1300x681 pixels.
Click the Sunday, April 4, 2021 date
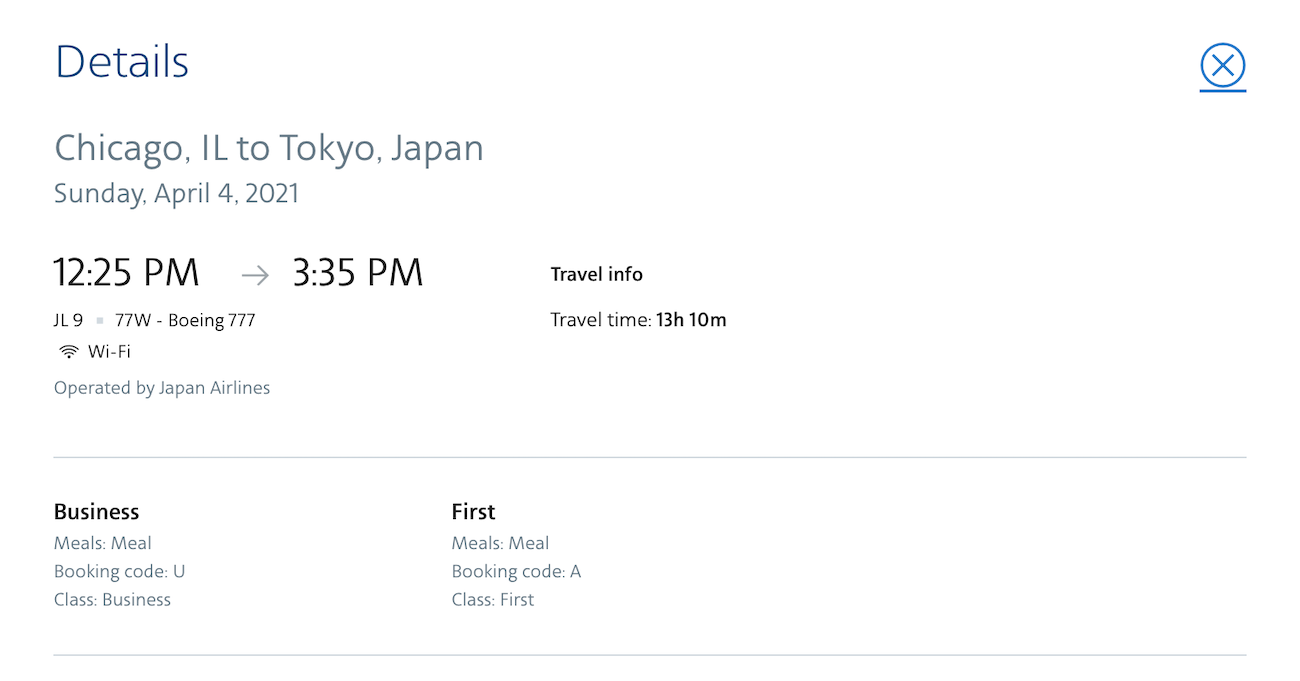pyautogui.click(x=175, y=193)
